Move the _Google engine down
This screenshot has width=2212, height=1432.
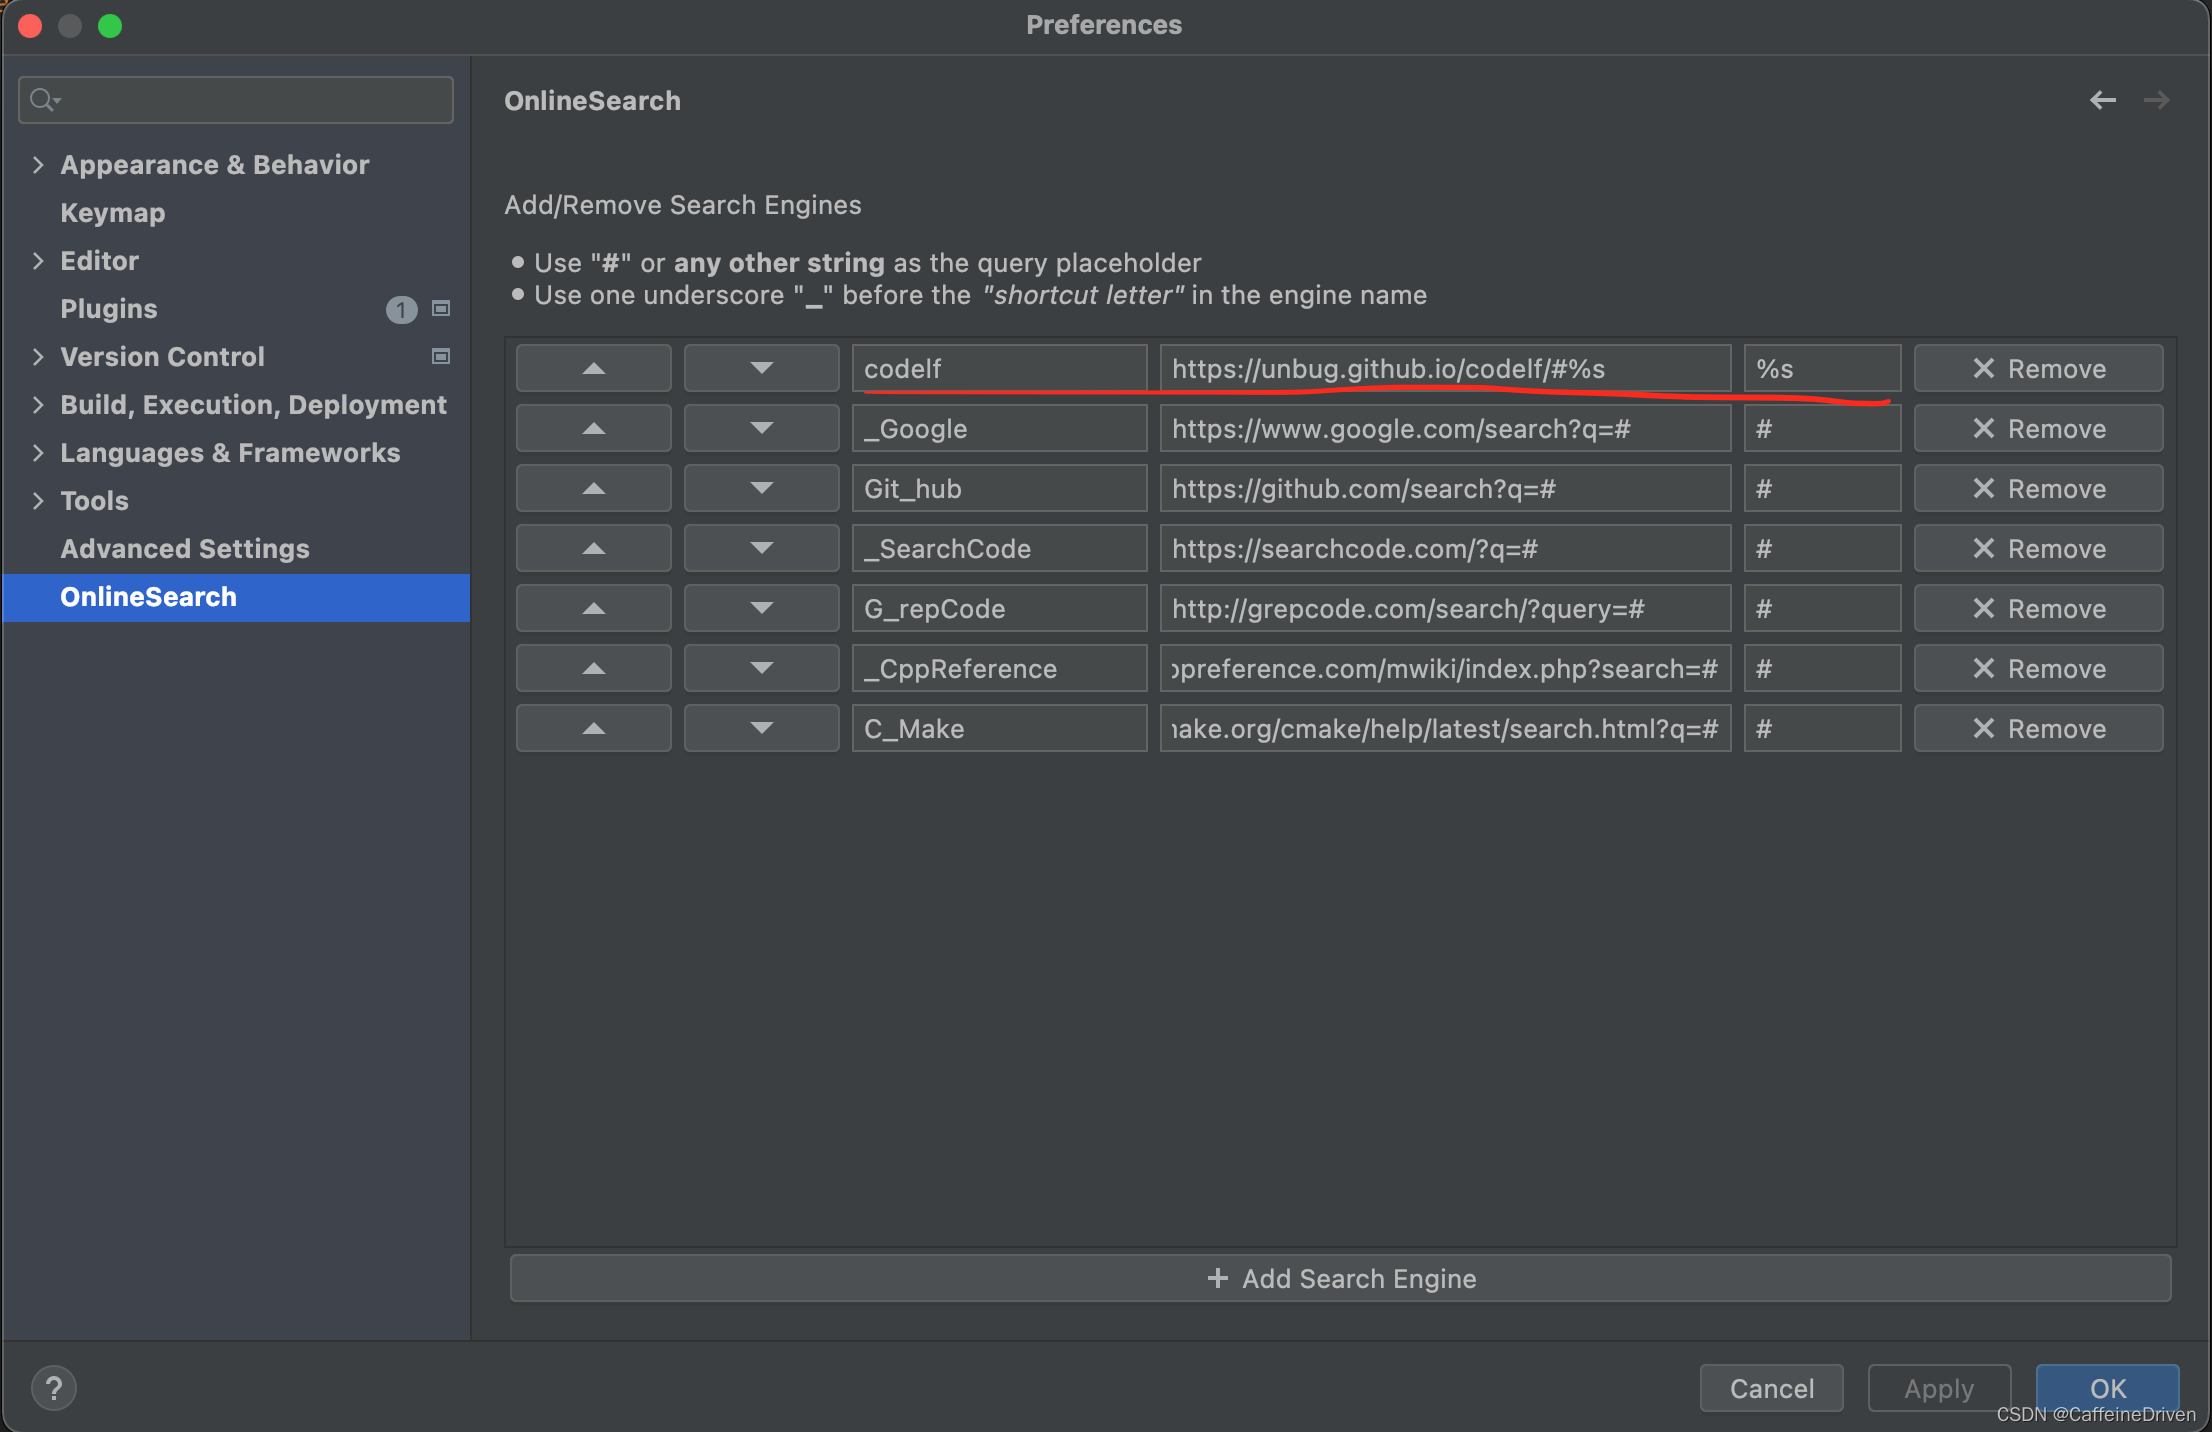(x=761, y=428)
